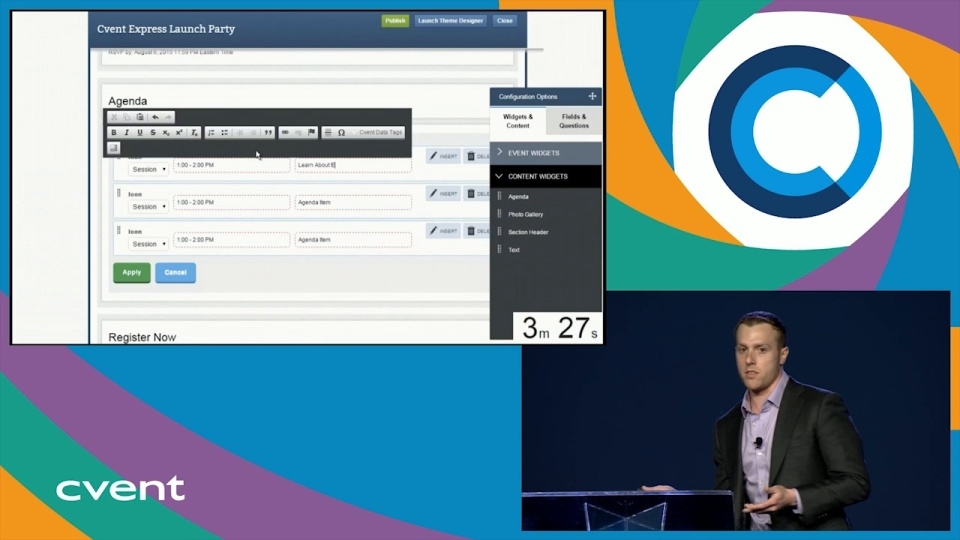Viewport: 960px width, 540px height.
Task: Open the Session dropdown in the last agenda row
Action: click(x=149, y=244)
